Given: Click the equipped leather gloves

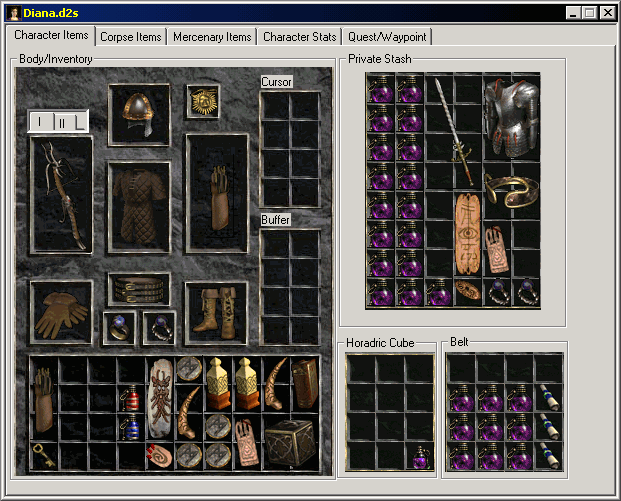Looking at the screenshot, I should (x=62, y=313).
